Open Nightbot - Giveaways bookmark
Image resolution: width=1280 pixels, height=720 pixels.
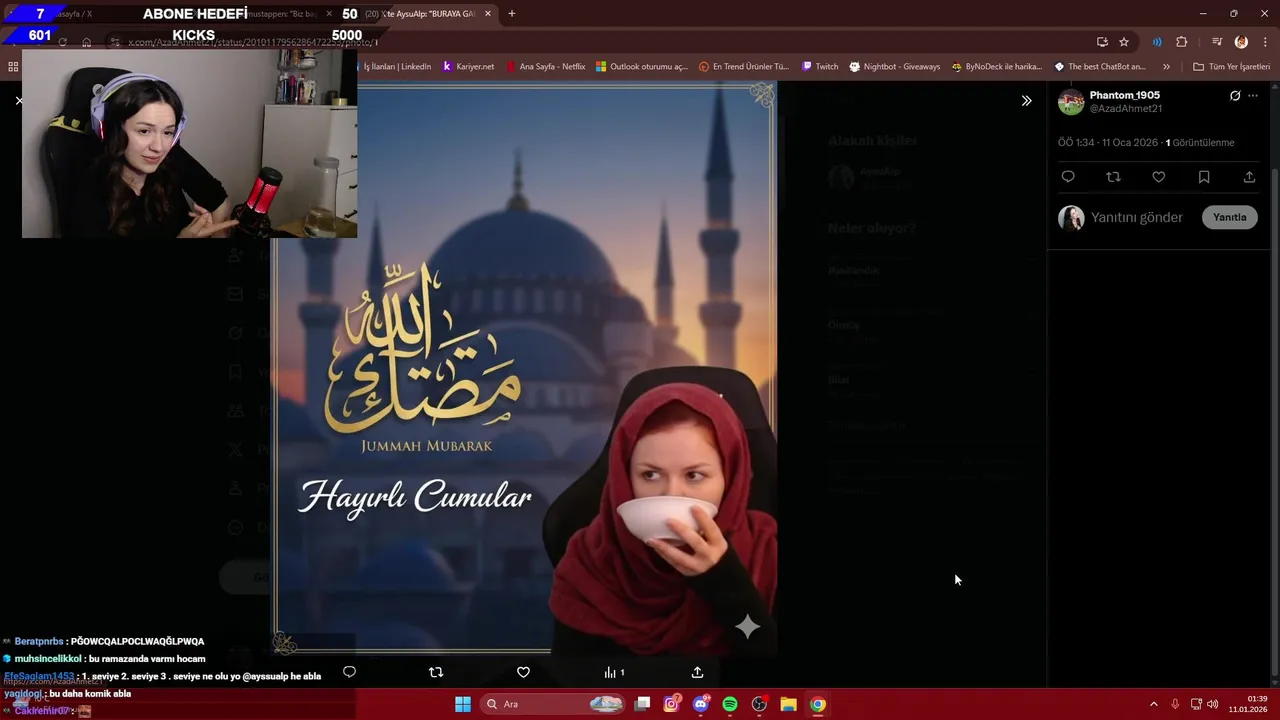895,67
